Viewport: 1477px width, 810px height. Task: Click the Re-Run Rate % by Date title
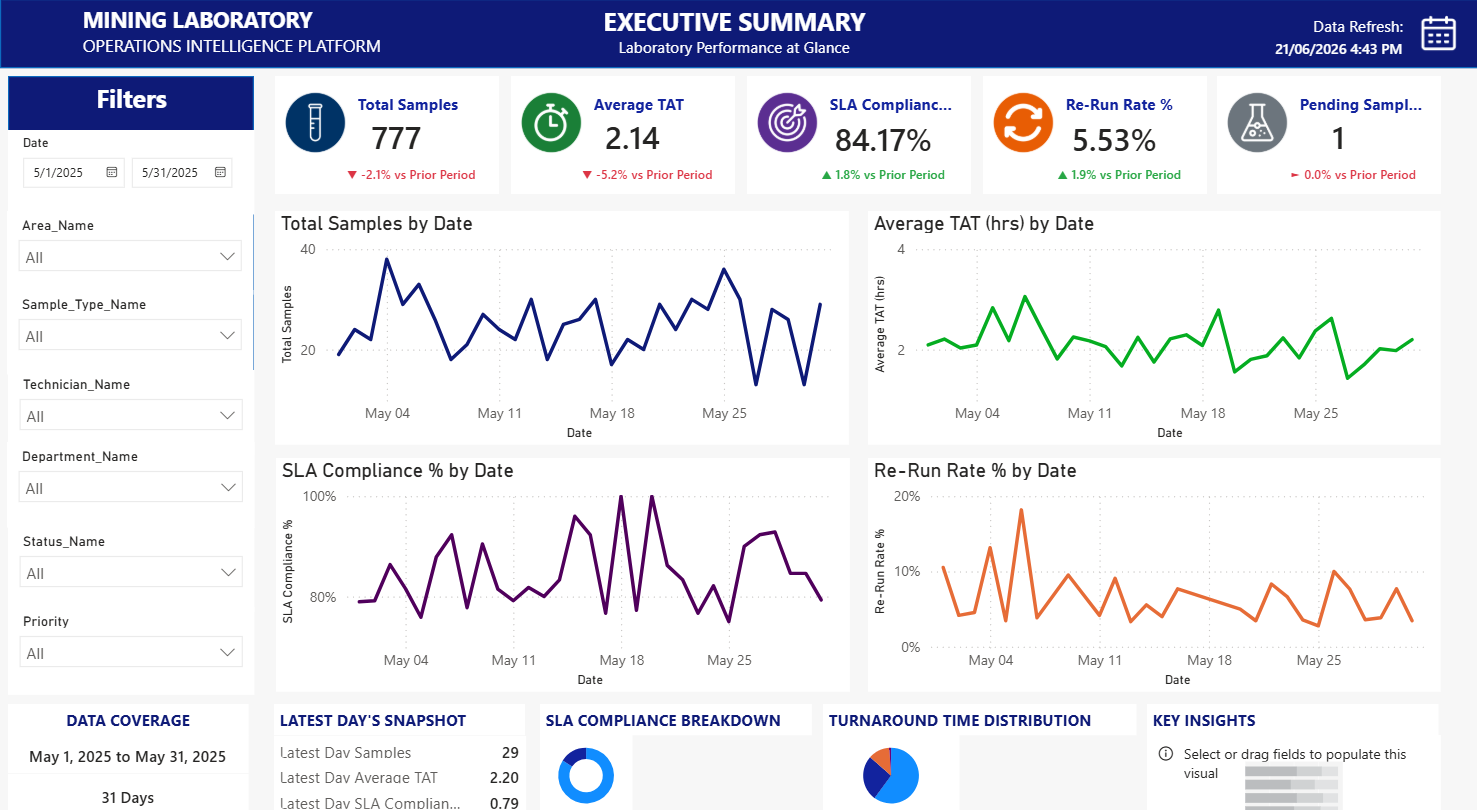(x=975, y=471)
